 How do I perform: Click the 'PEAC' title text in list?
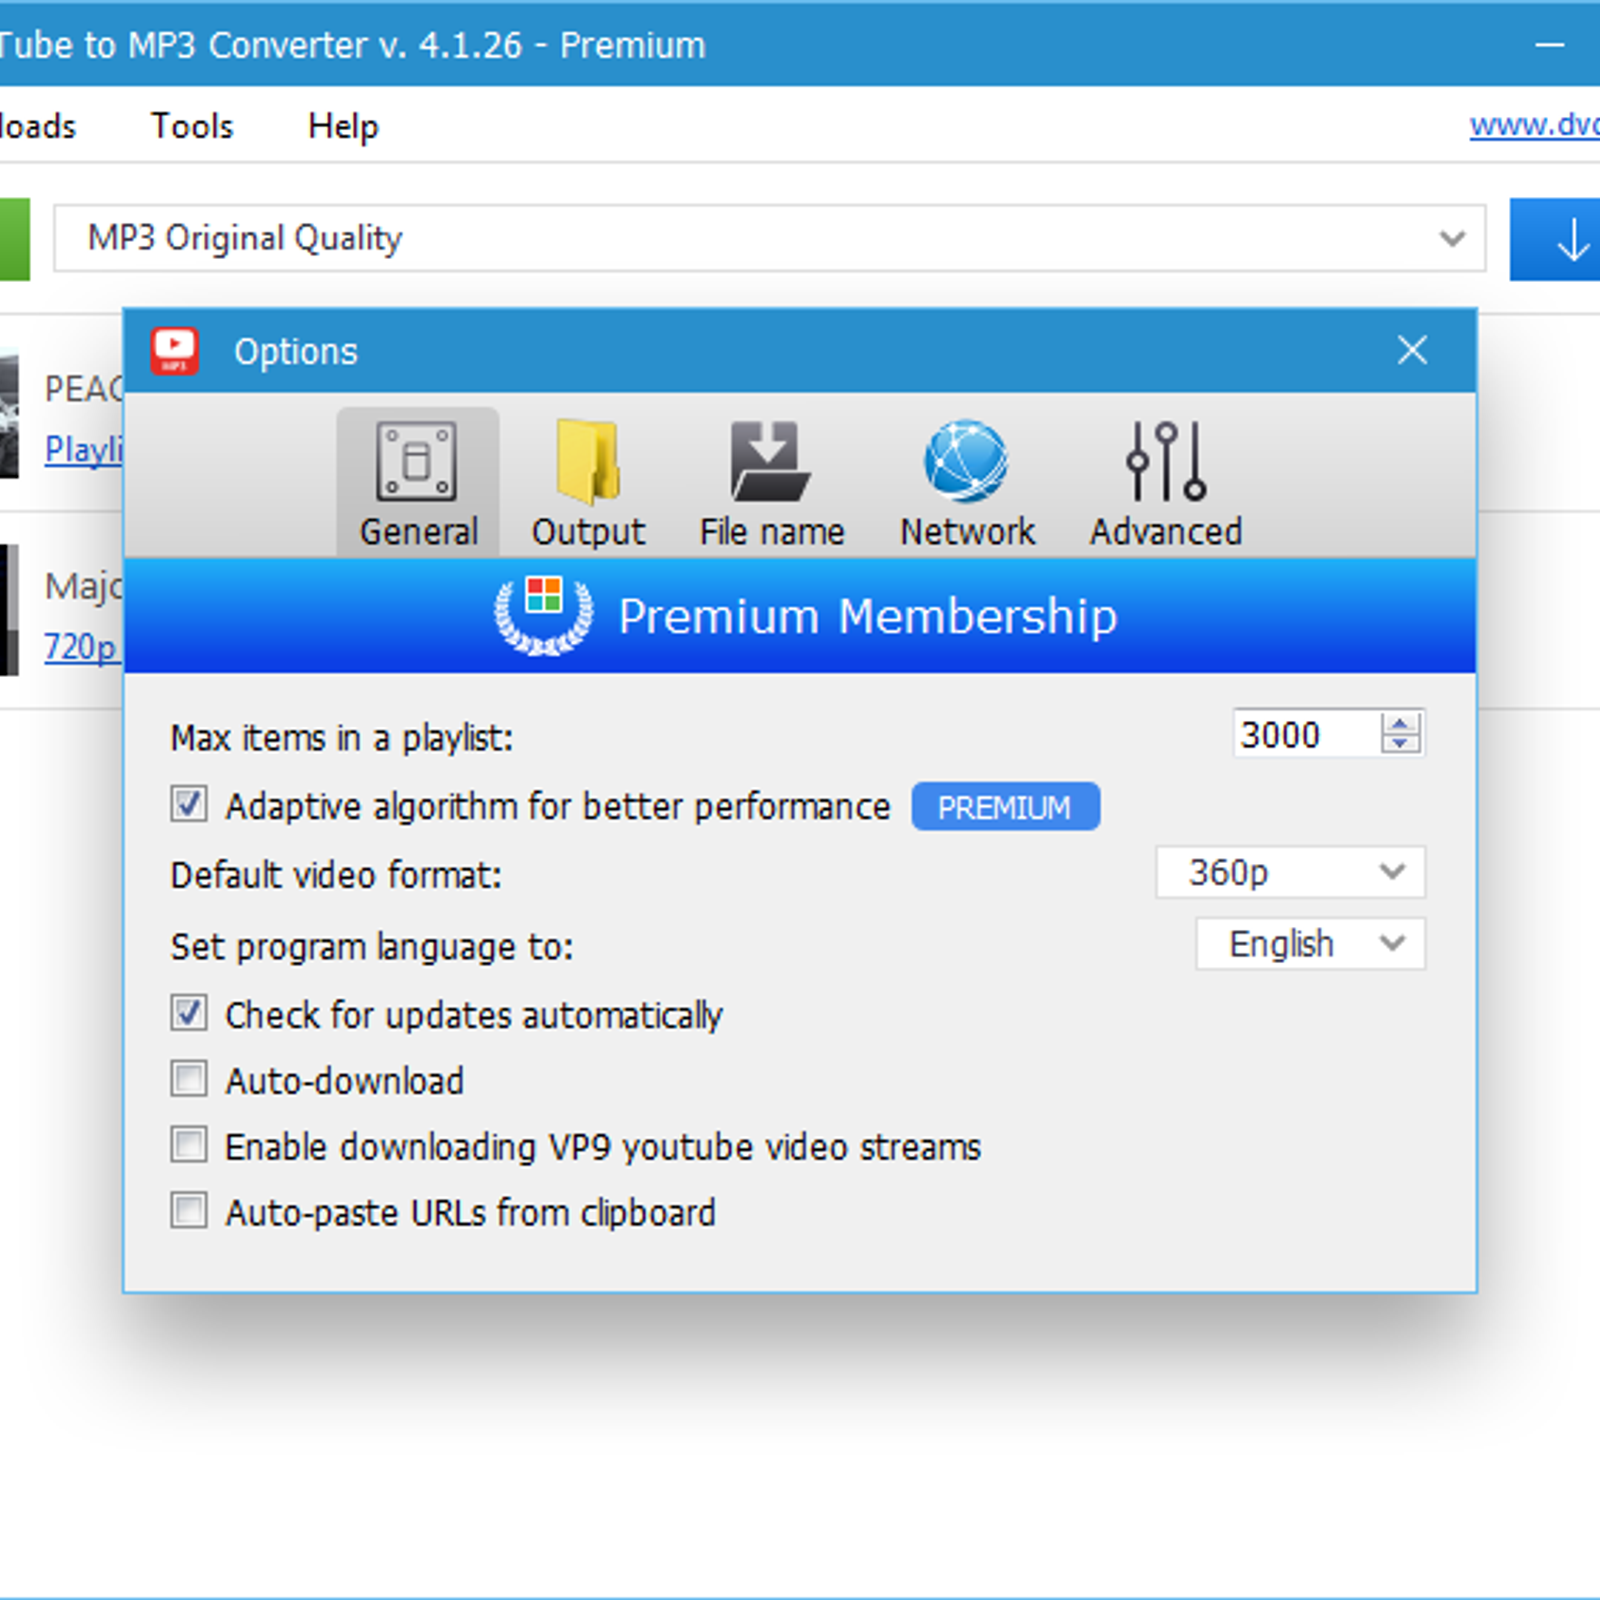tap(84, 389)
